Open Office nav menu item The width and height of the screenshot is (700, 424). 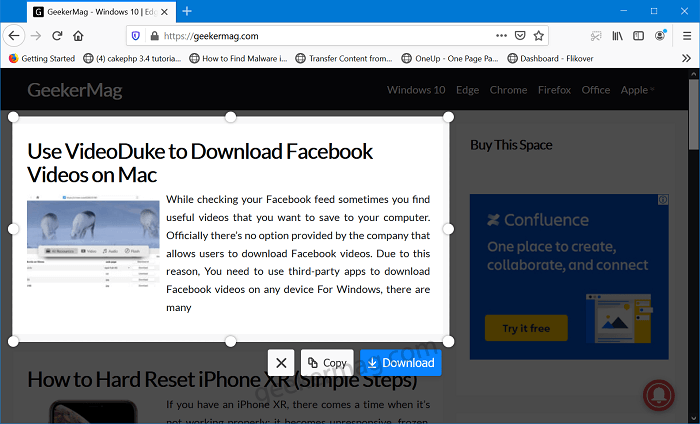point(596,90)
